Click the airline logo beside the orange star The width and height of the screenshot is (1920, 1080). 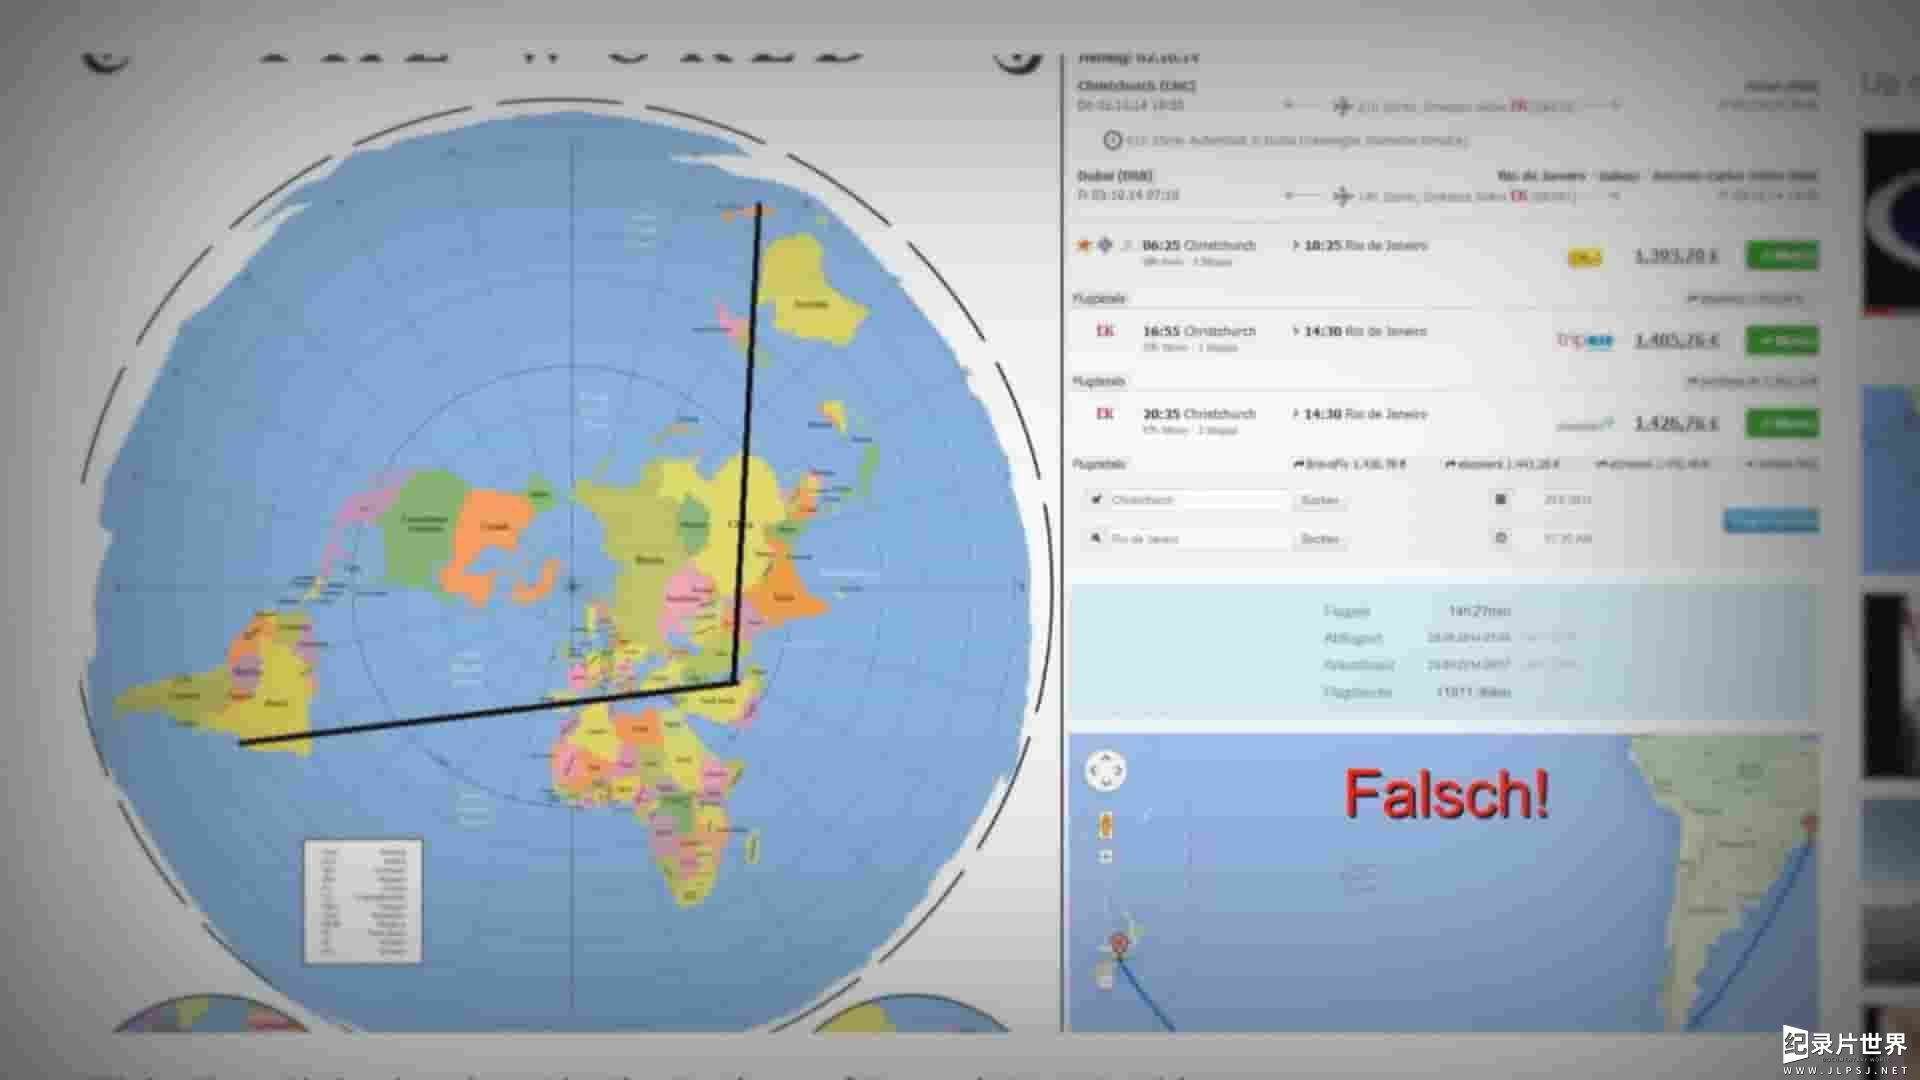pyautogui.click(x=1105, y=245)
